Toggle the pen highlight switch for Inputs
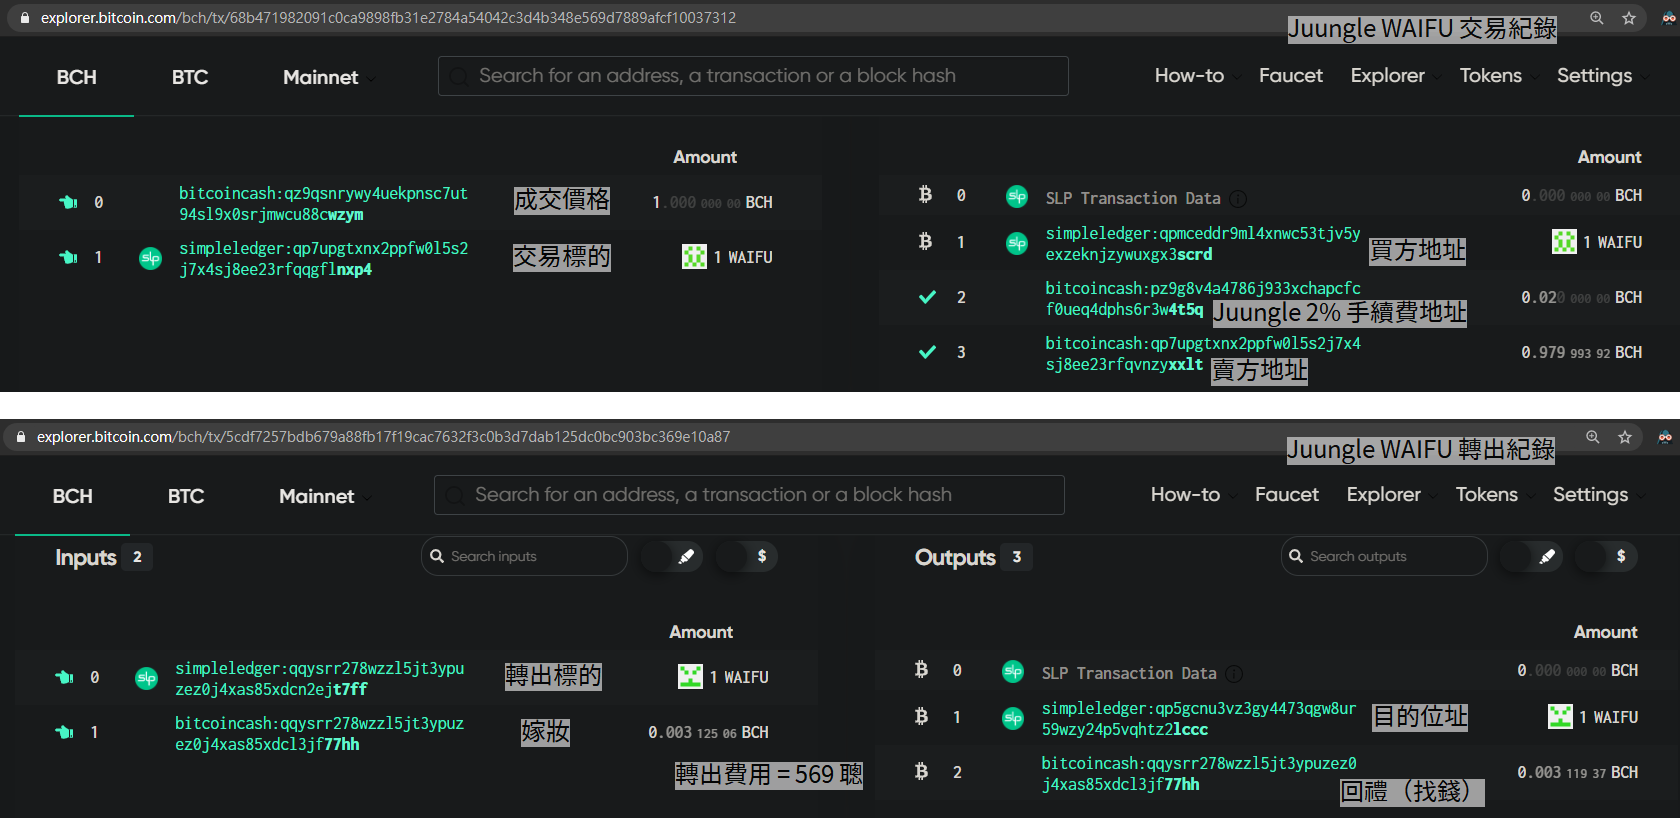 coord(673,556)
